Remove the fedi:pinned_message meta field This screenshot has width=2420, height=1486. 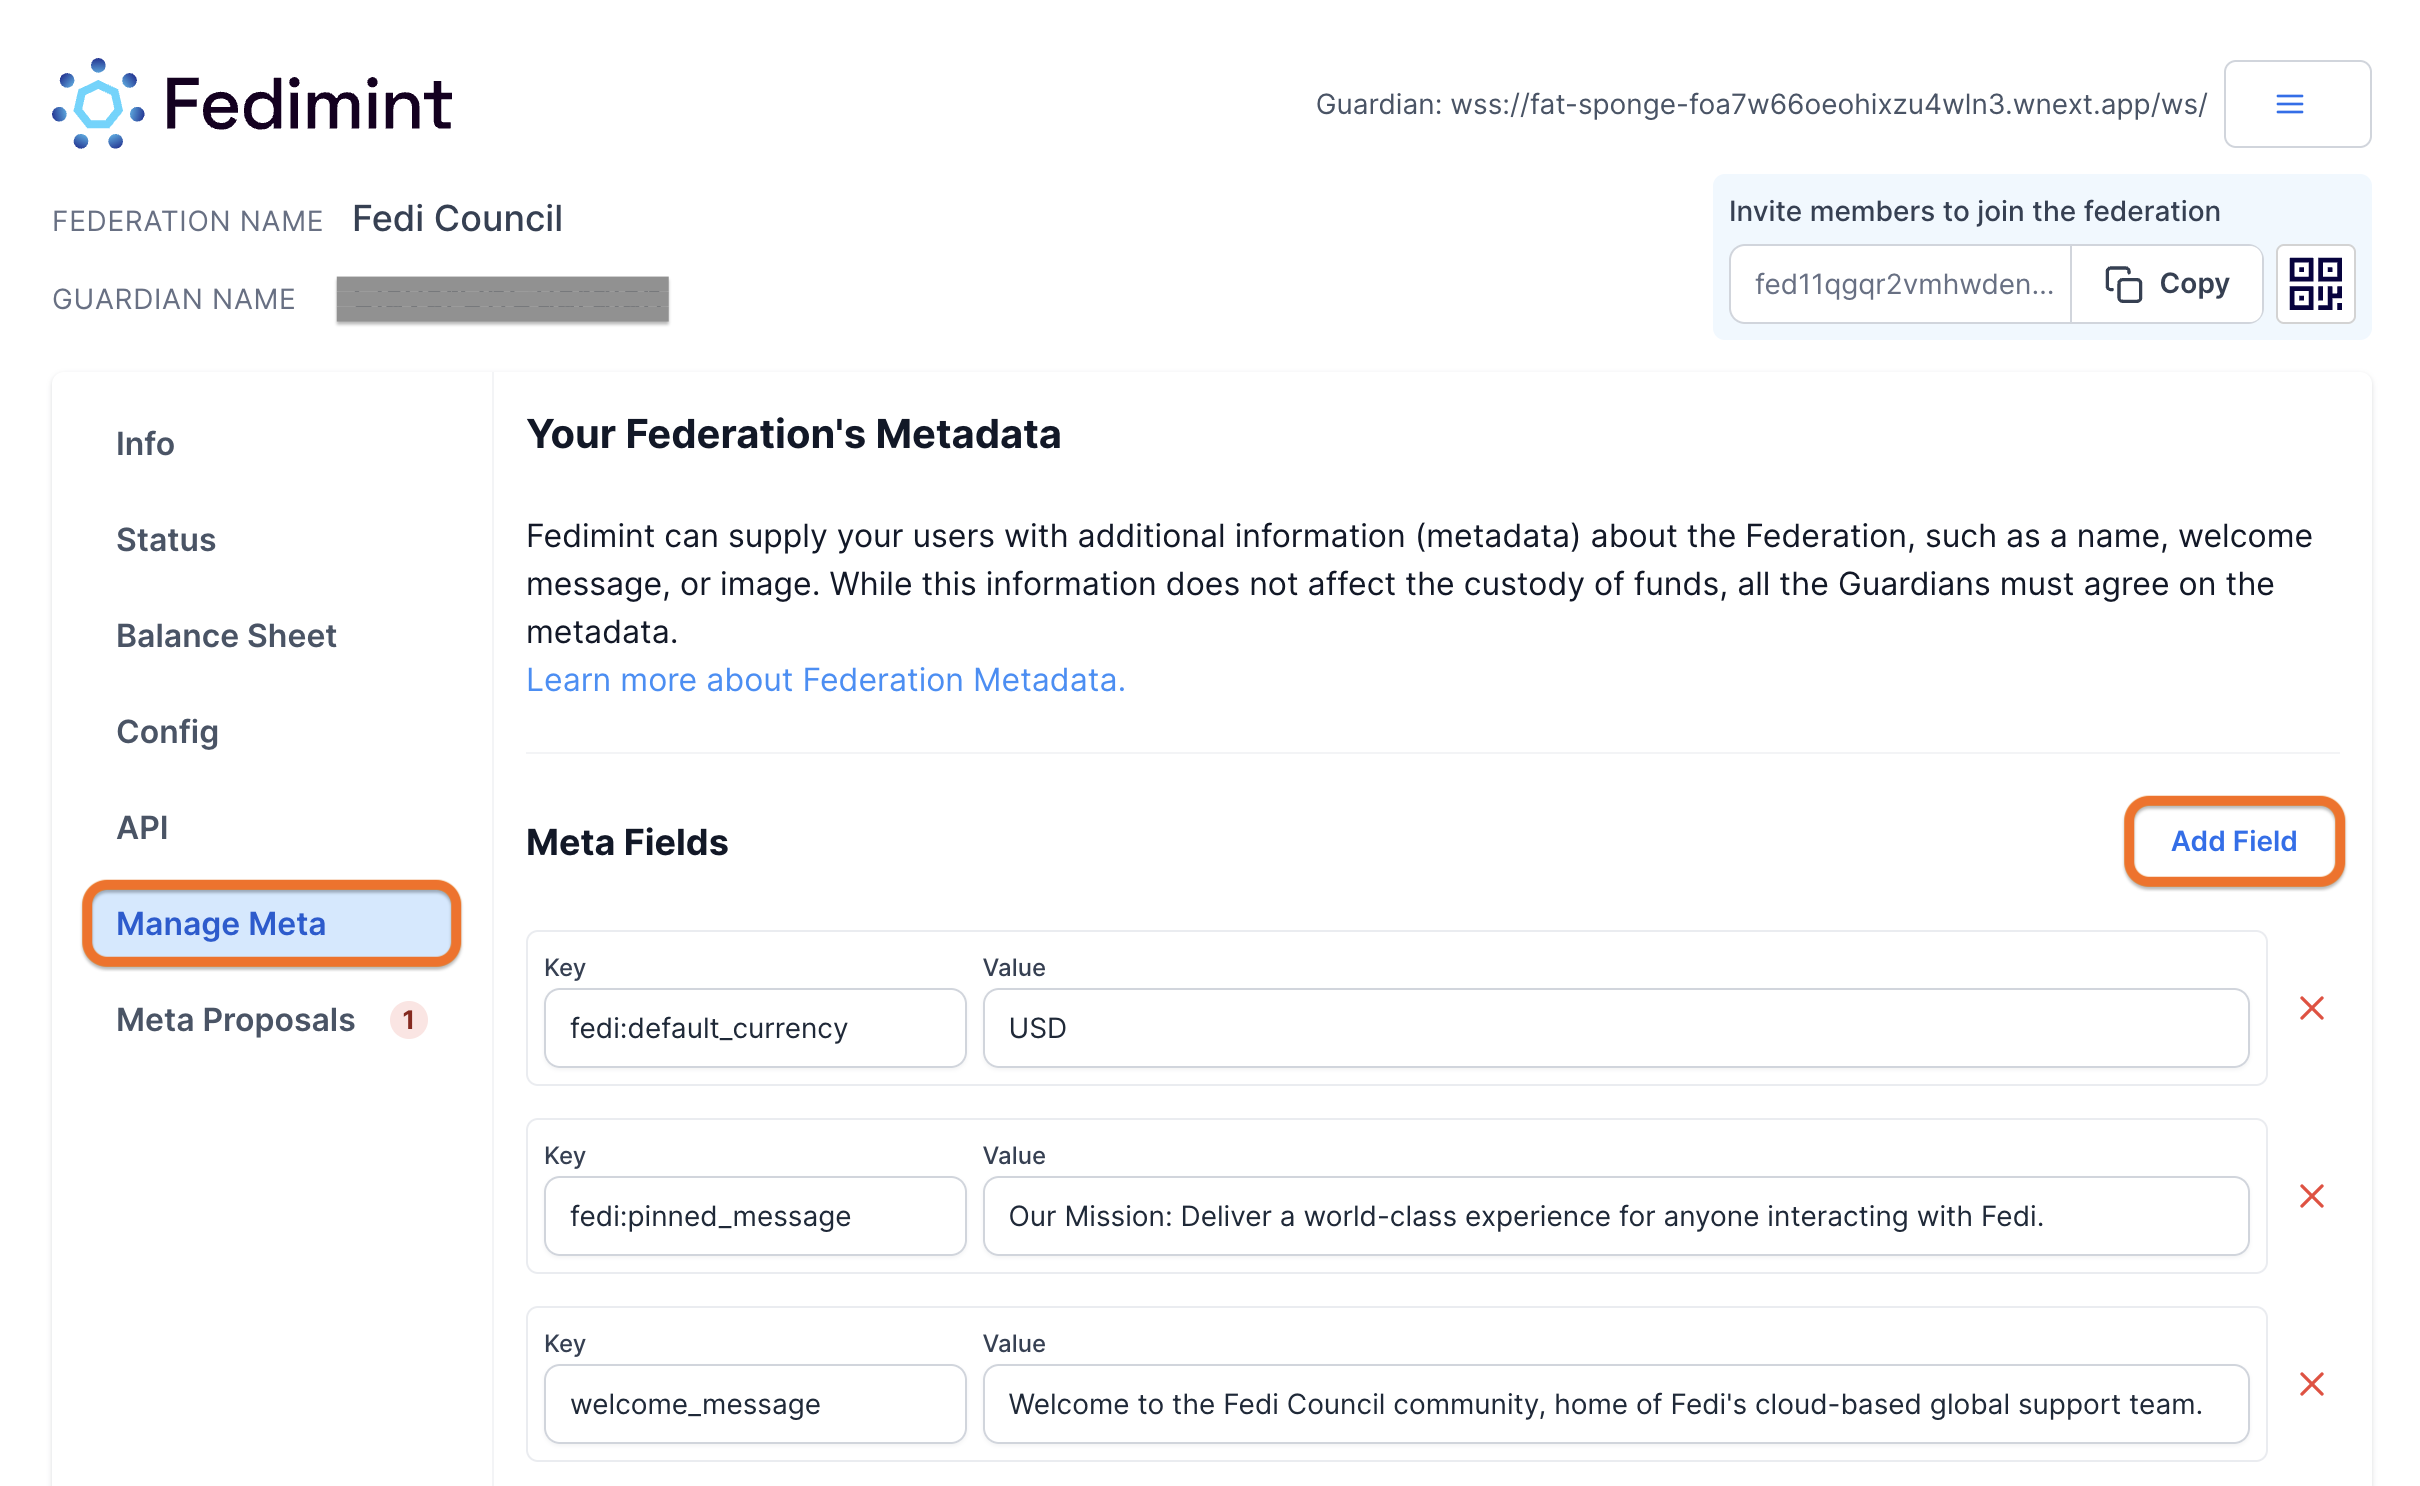pyautogui.click(x=2311, y=1196)
